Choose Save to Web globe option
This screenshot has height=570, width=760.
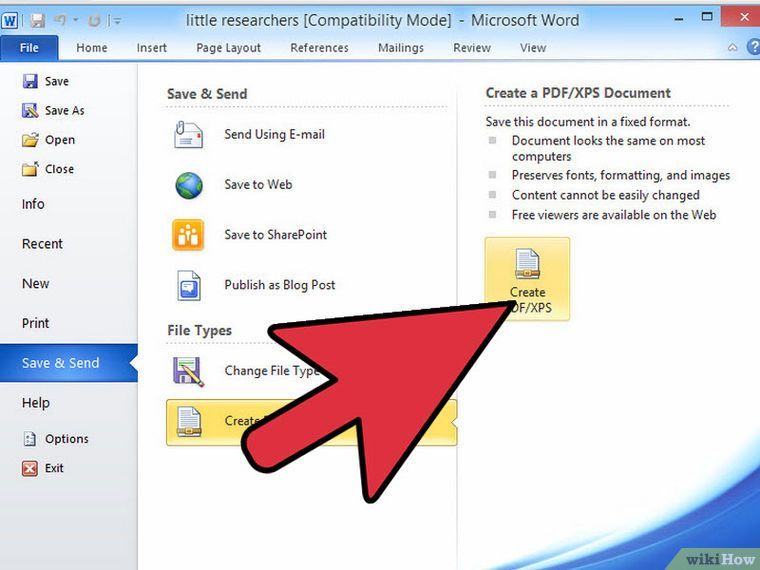(x=258, y=184)
